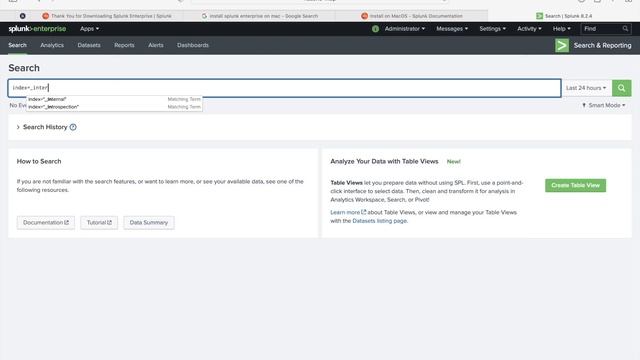Switch to the Analytics tab
This screenshot has height=360, width=640.
point(52,45)
